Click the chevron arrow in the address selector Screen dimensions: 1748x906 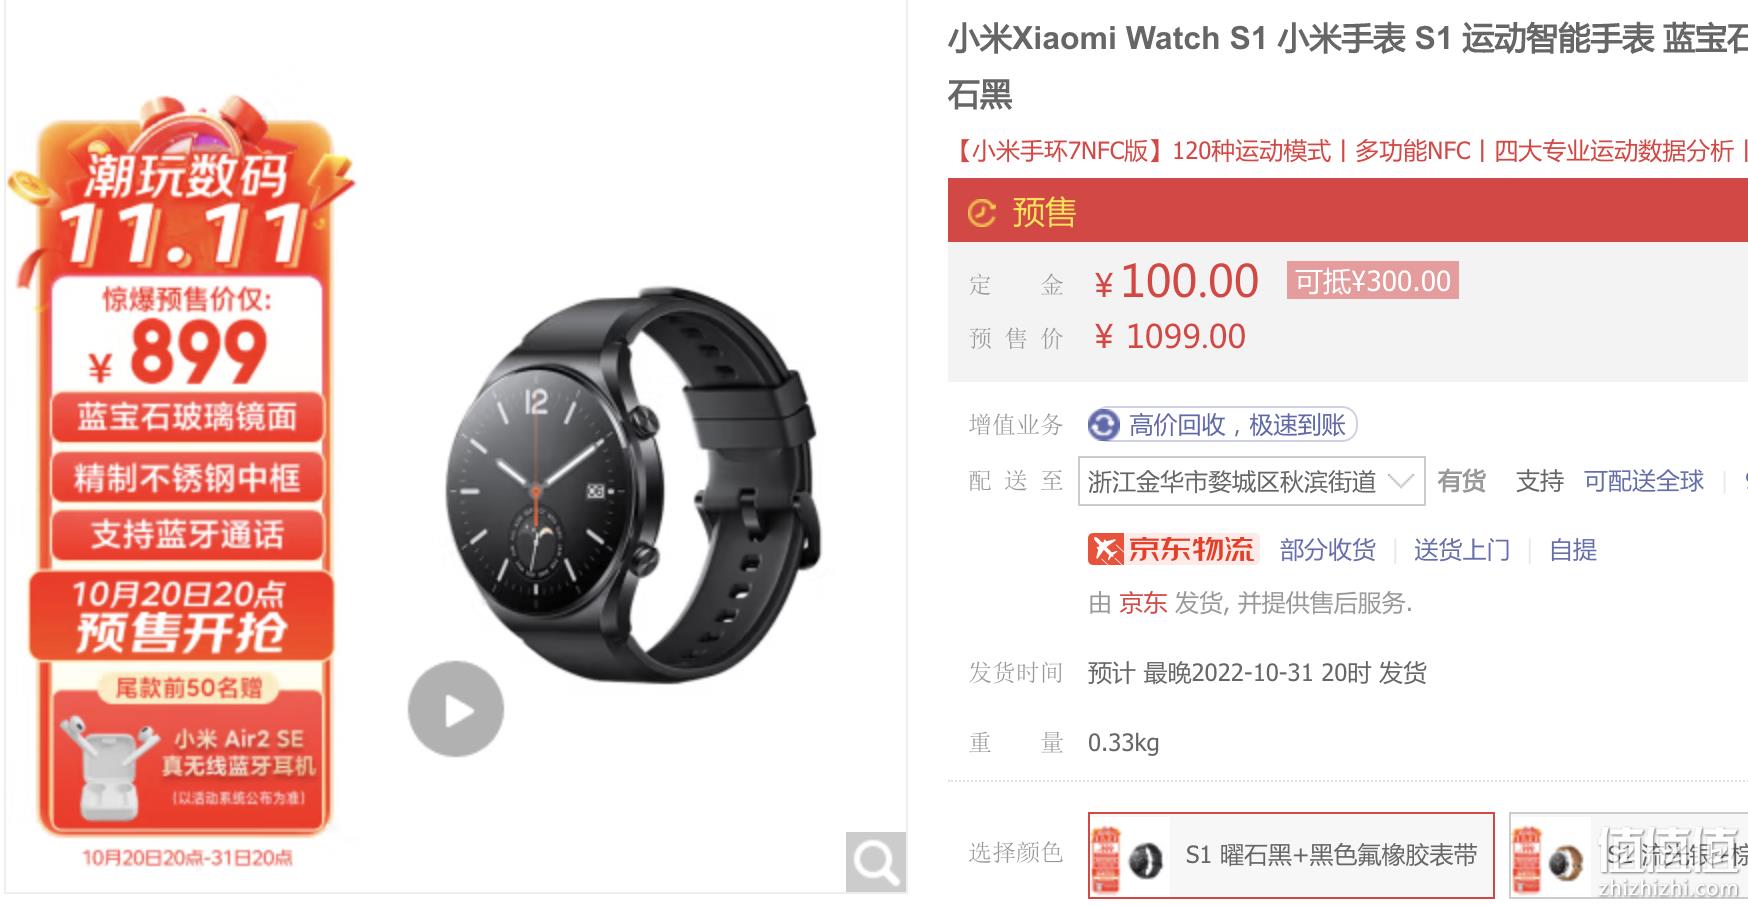(1401, 482)
